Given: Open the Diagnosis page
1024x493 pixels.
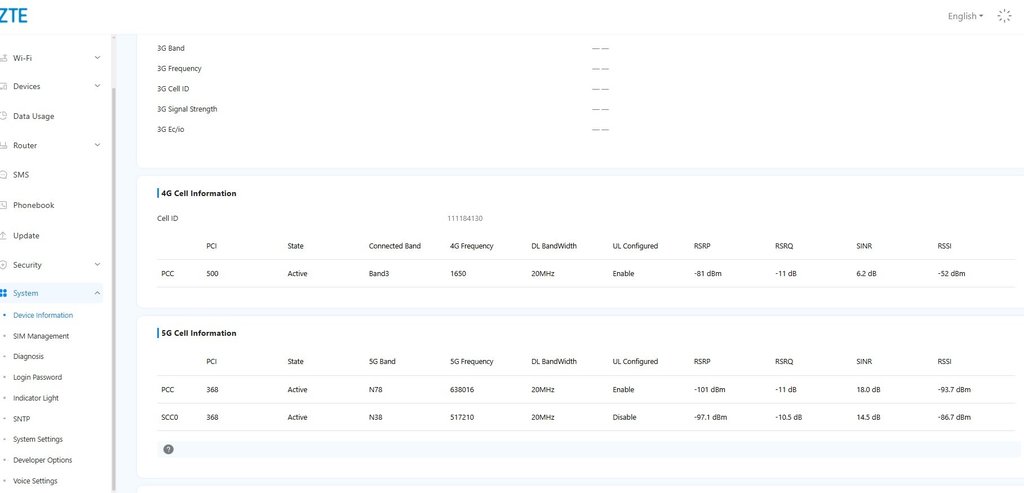Looking at the screenshot, I should click(29, 357).
